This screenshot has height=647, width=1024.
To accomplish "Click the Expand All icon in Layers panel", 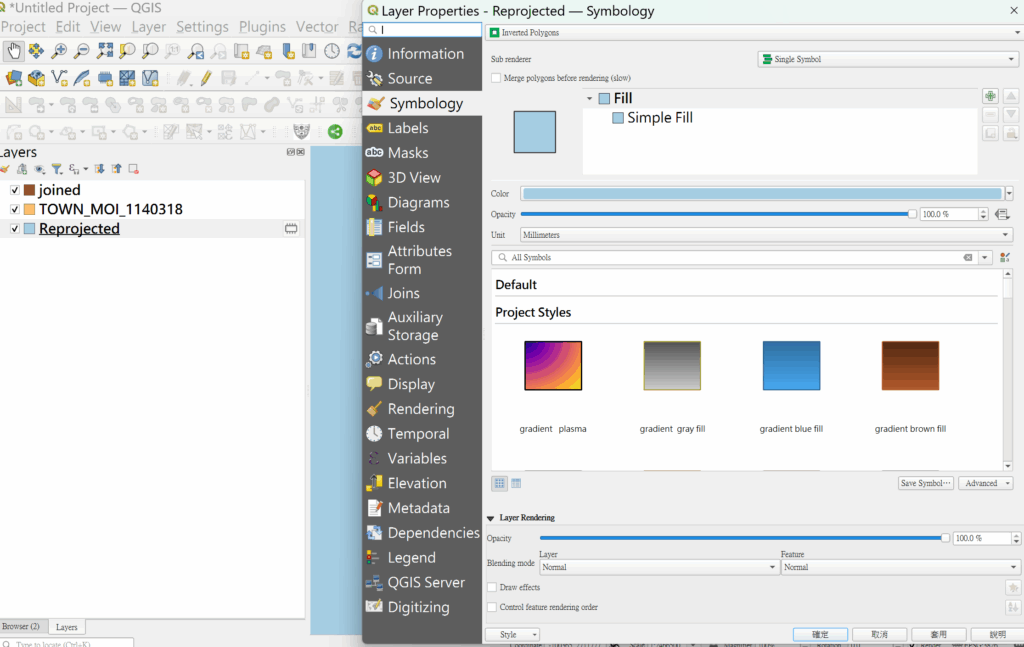I will tap(99, 169).
